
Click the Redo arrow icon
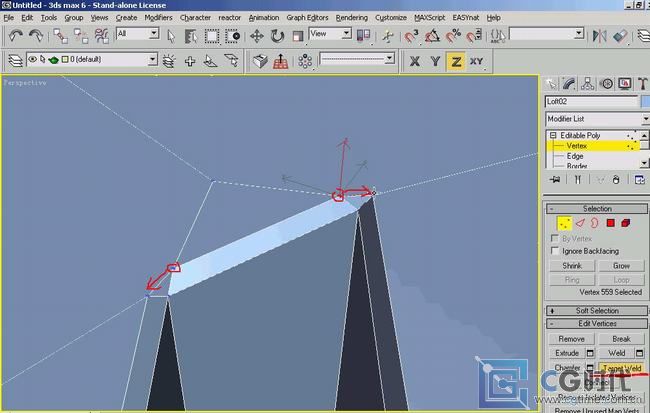pyautogui.click(x=36, y=36)
